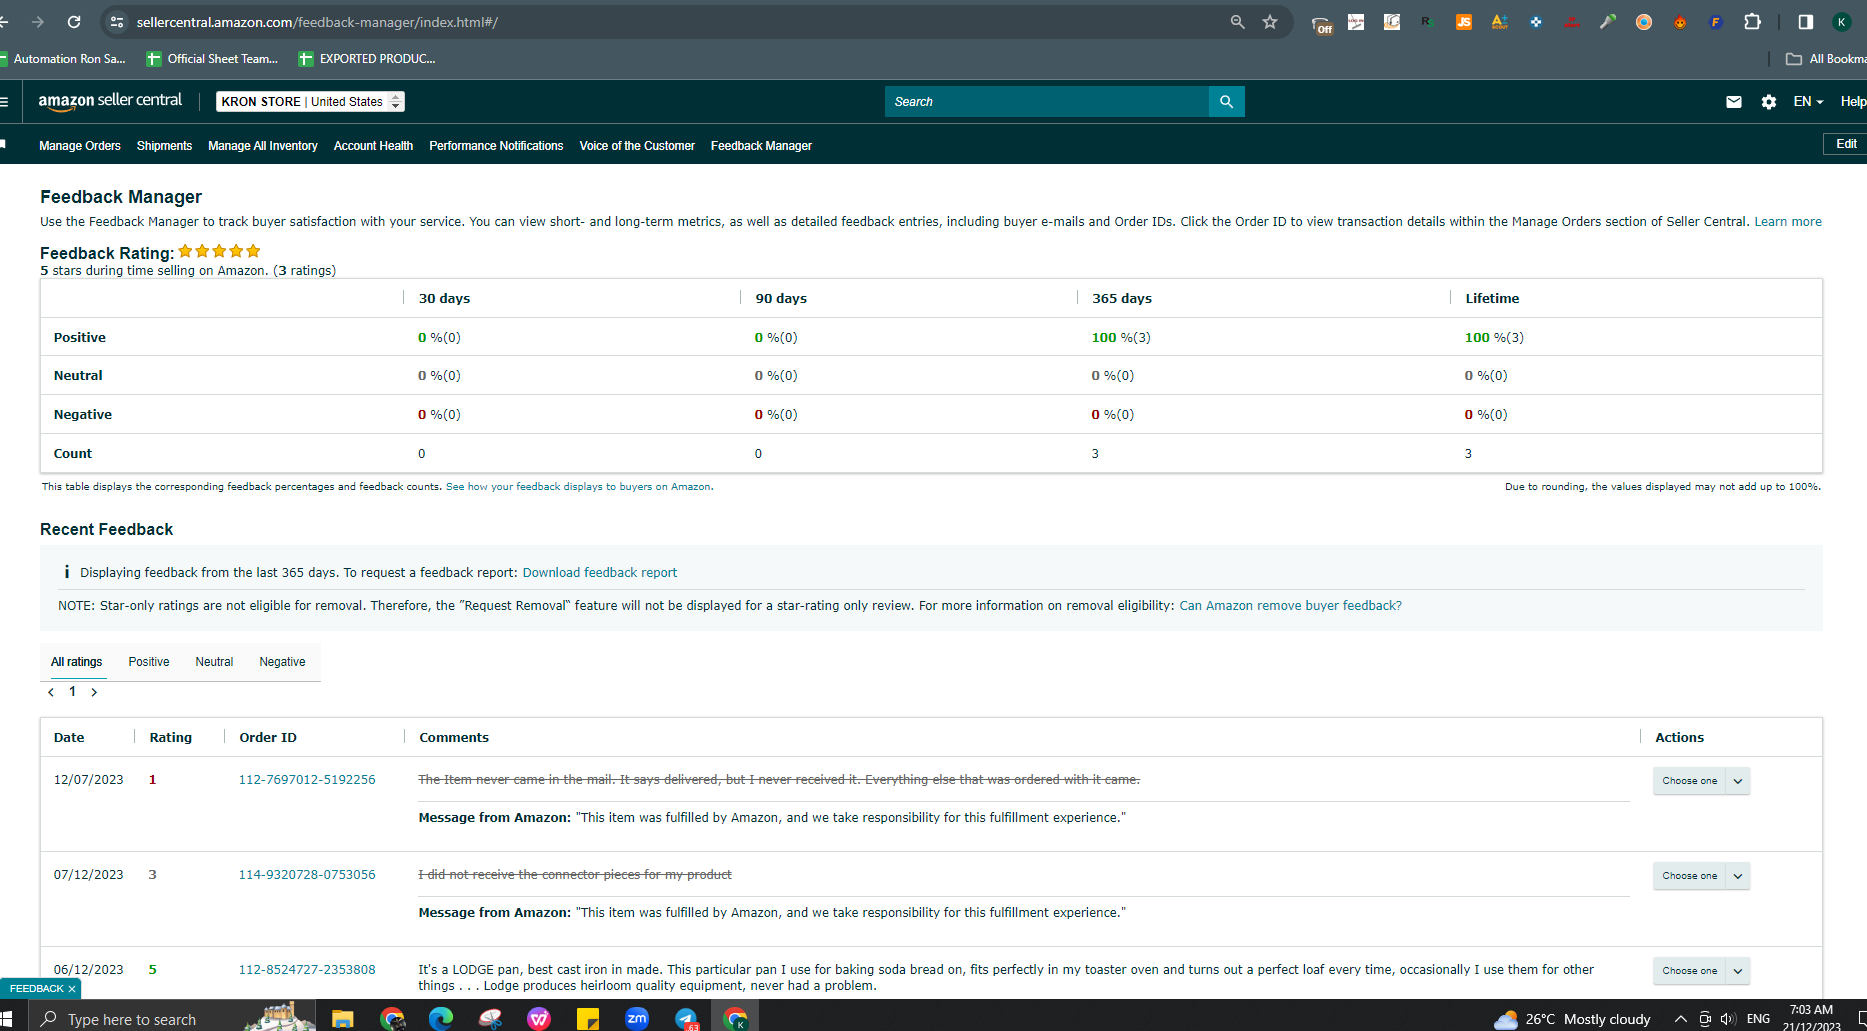Click the Download feedback report link
The height and width of the screenshot is (1031, 1867).
(x=600, y=573)
